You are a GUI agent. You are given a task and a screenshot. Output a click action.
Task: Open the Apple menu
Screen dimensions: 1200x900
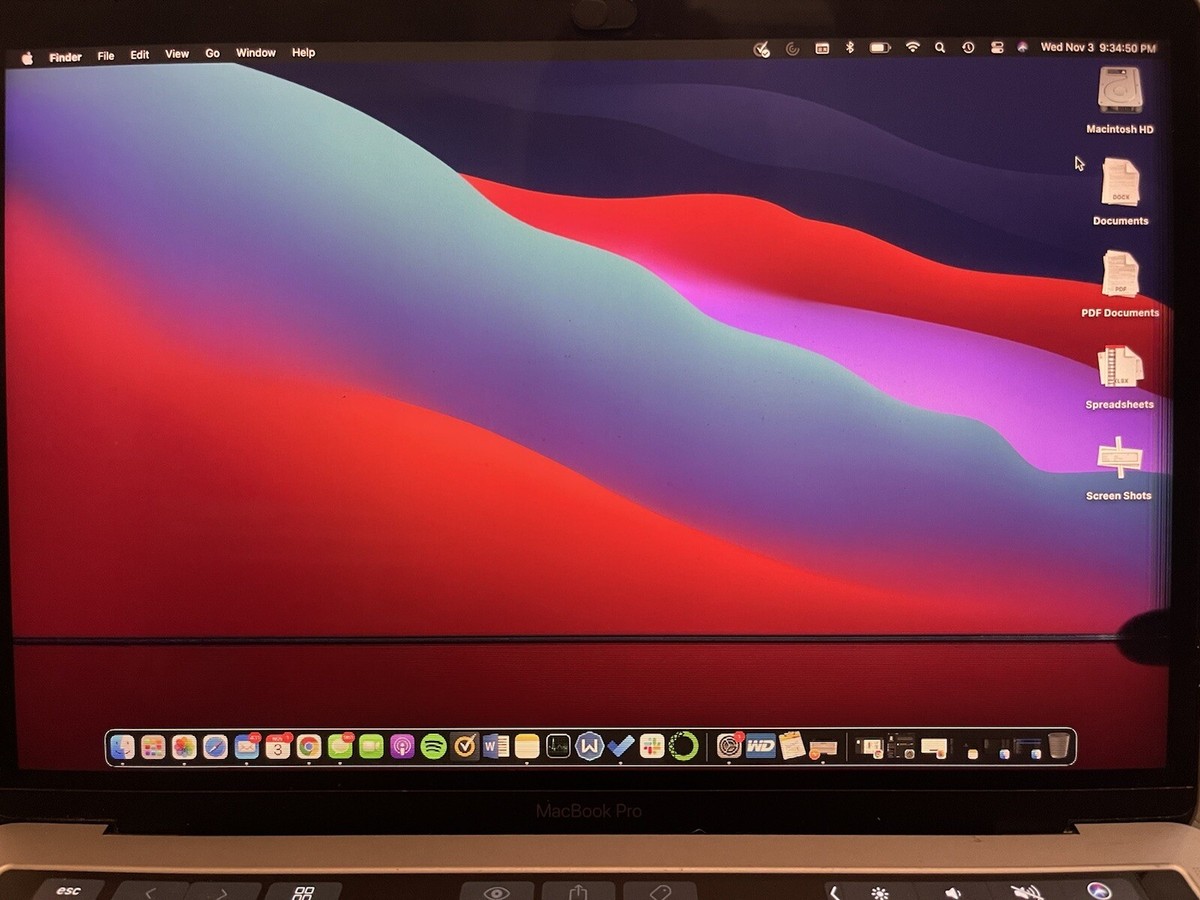pos(27,56)
